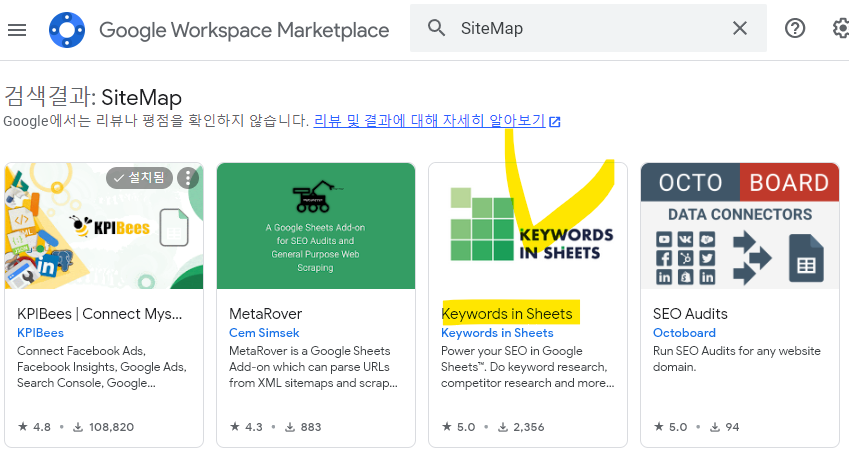Click the 2,356 downloads count

(521, 427)
